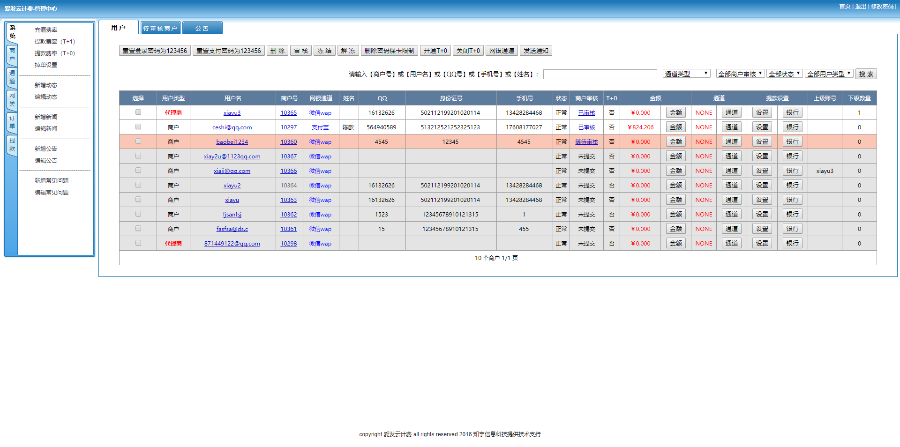This screenshot has width=900, height=447.
Task: Click the 删除 button in toolbar
Action: pyautogui.click(x=277, y=50)
